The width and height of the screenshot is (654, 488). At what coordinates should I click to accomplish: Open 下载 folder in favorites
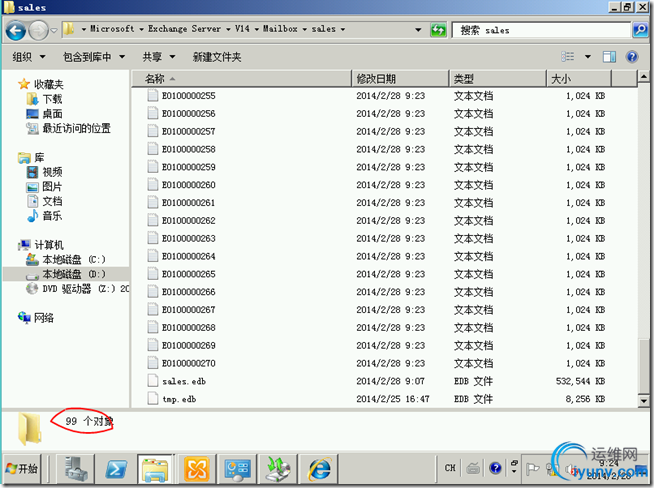click(x=52, y=99)
